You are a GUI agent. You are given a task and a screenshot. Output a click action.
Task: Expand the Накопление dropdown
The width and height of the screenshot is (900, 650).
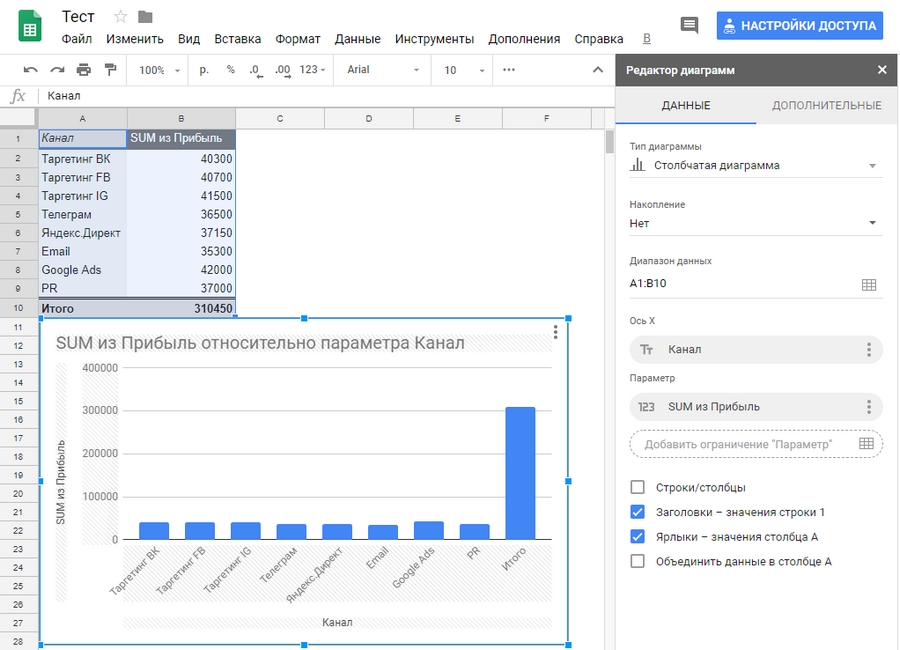755,223
